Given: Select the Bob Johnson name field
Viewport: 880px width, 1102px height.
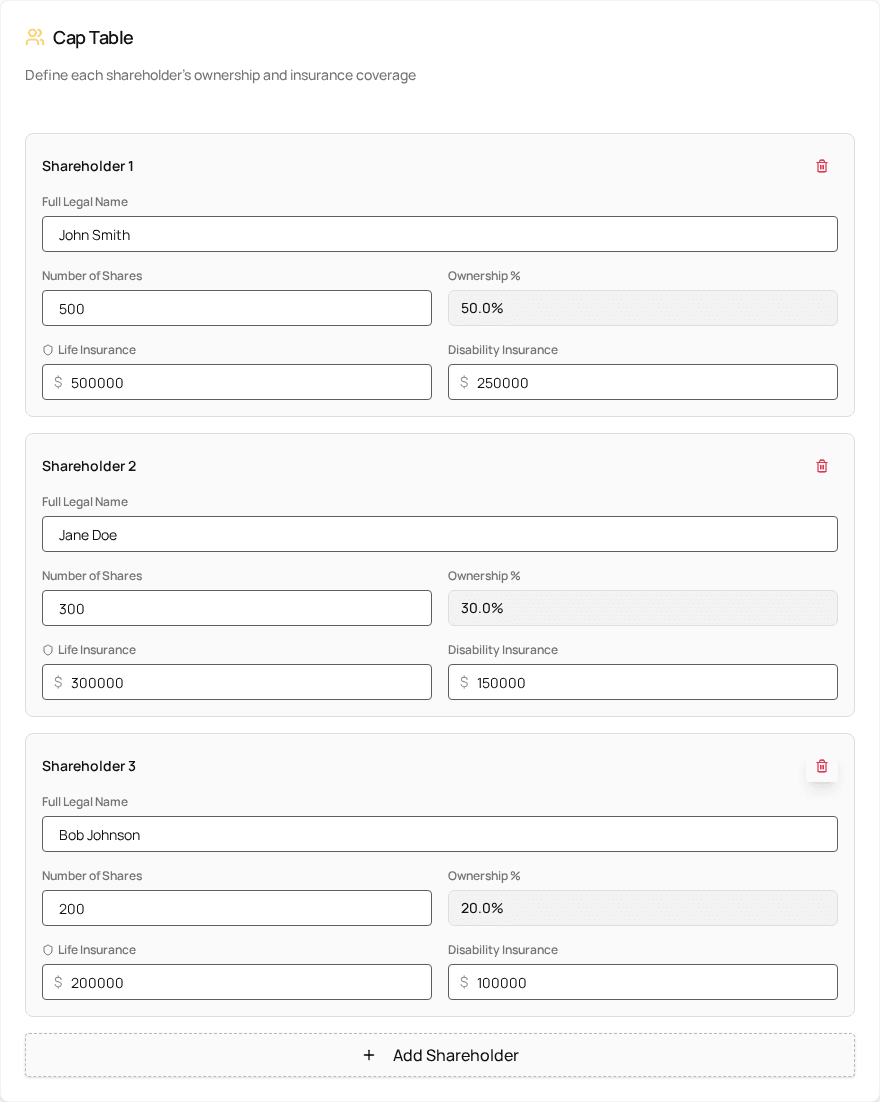Looking at the screenshot, I should coord(440,834).
